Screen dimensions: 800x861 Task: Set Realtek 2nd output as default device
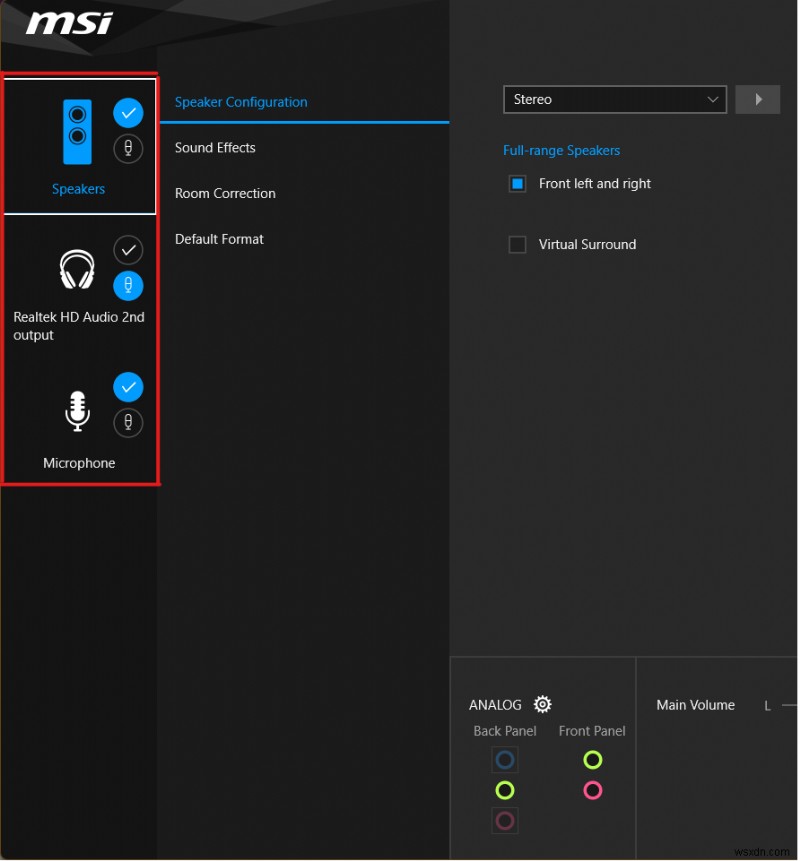pos(128,250)
